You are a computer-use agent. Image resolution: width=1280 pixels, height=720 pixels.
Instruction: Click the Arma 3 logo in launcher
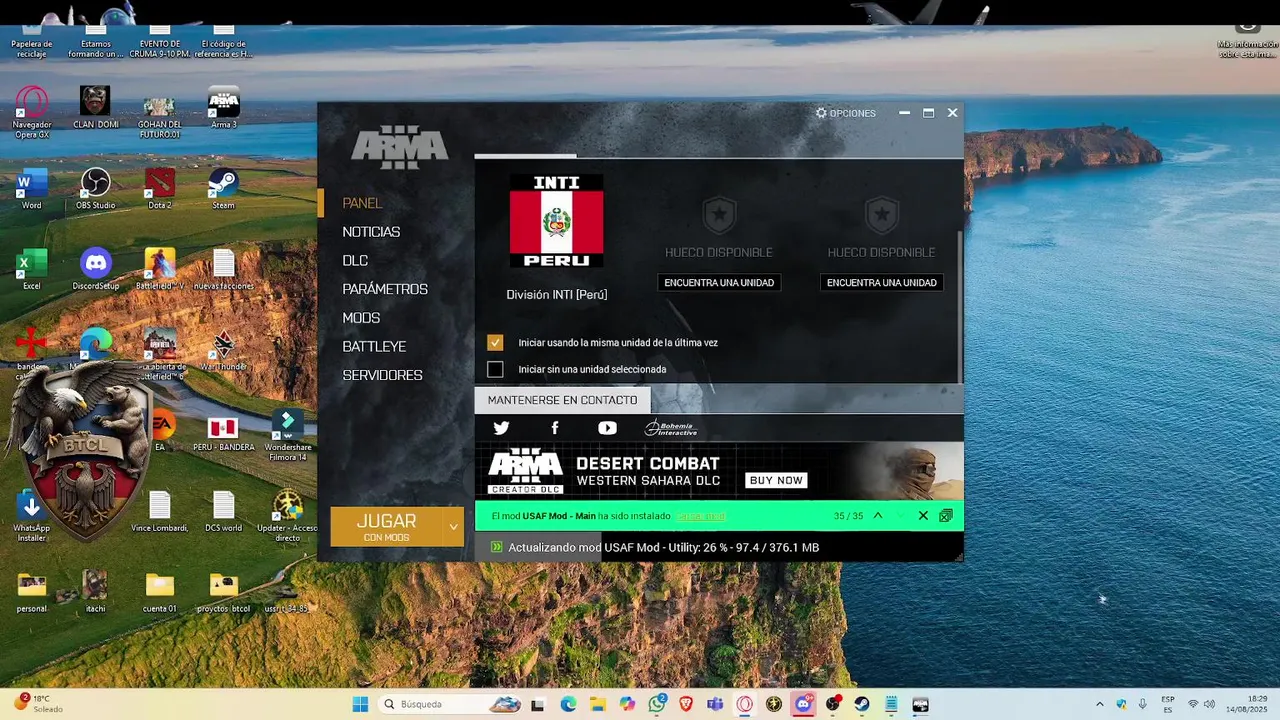click(399, 147)
